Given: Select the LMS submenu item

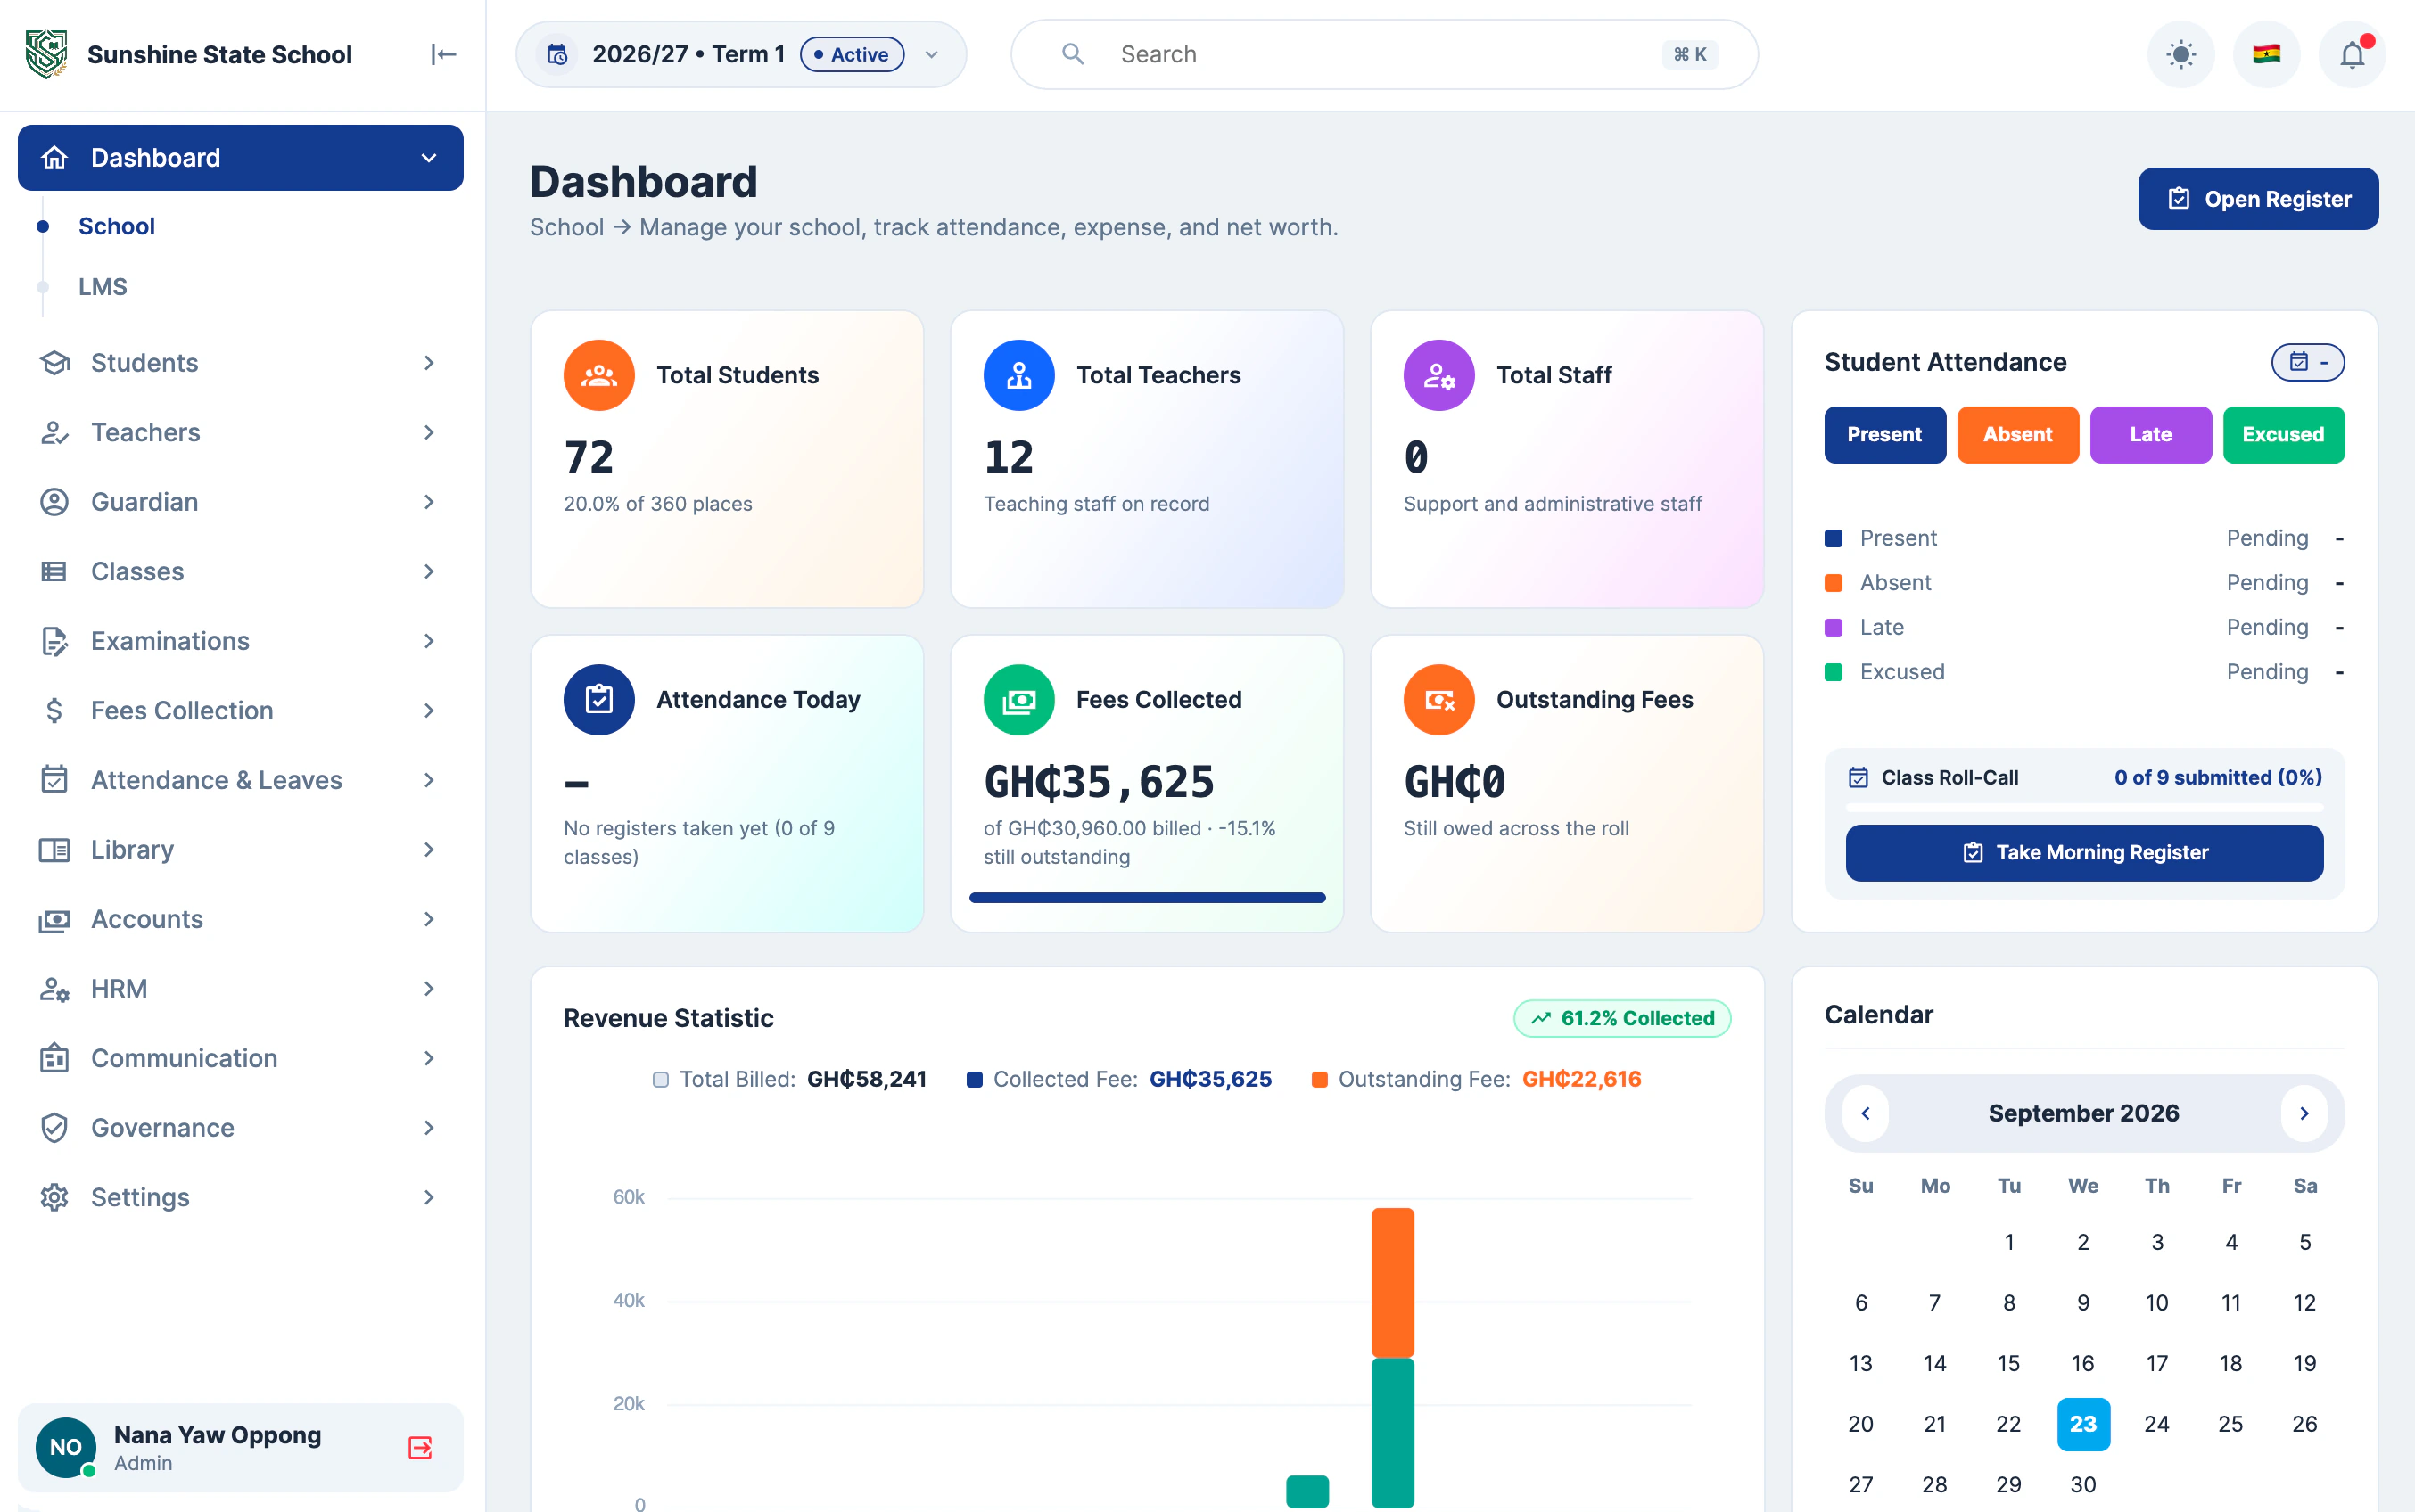Looking at the screenshot, I should pos(103,287).
